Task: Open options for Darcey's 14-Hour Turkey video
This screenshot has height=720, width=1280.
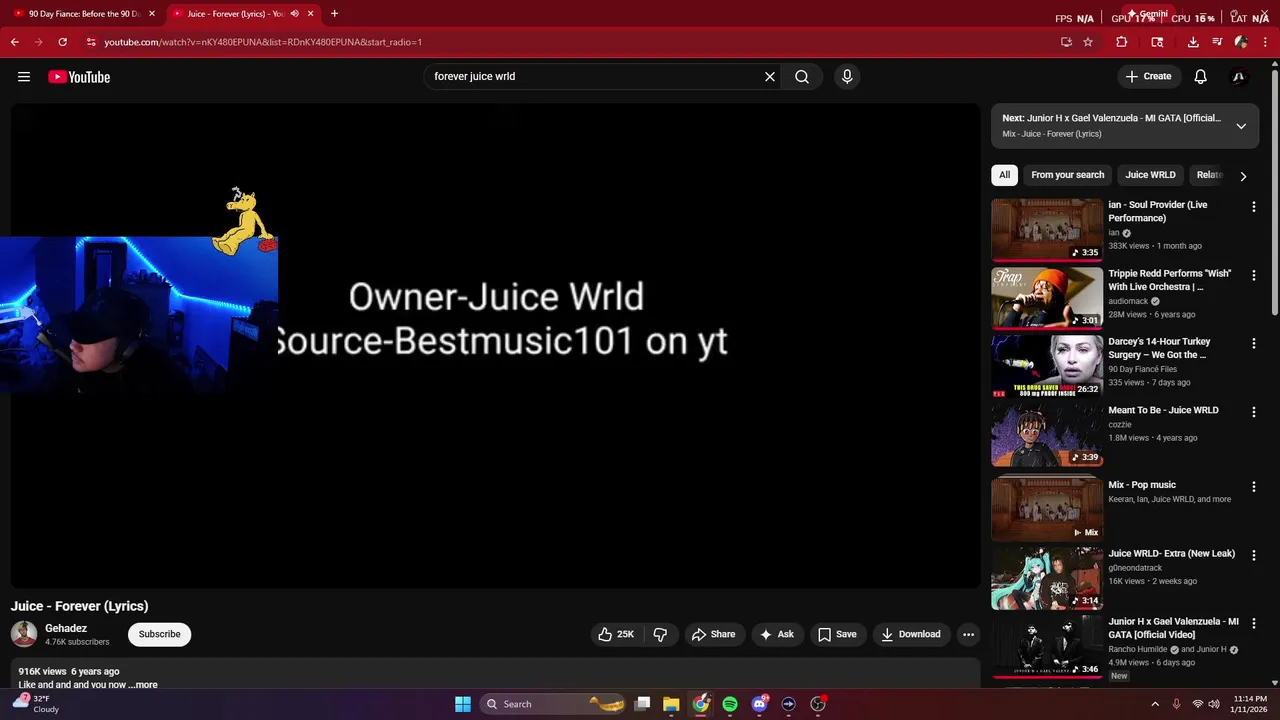Action: pyautogui.click(x=1253, y=343)
